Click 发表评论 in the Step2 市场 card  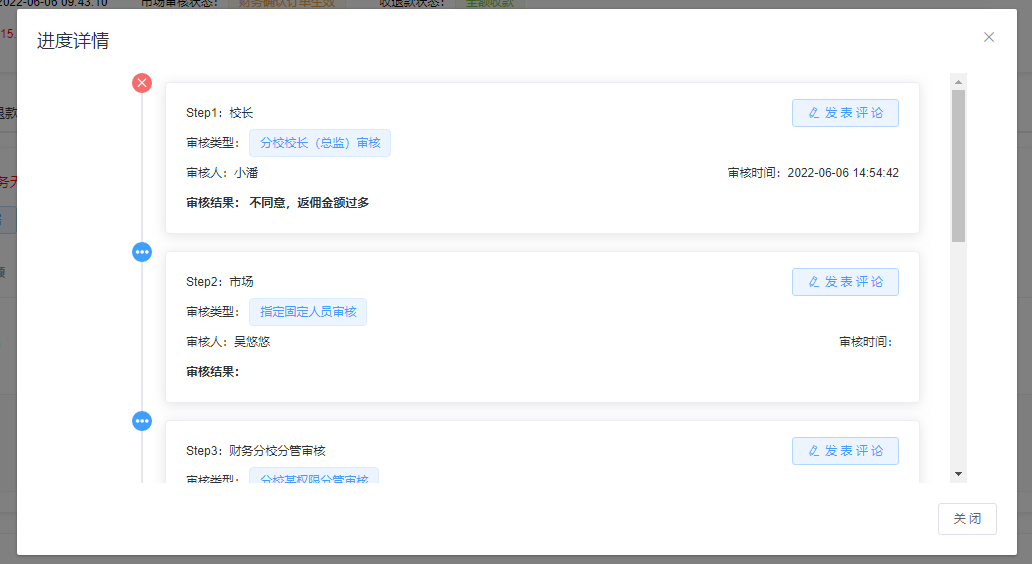845,282
